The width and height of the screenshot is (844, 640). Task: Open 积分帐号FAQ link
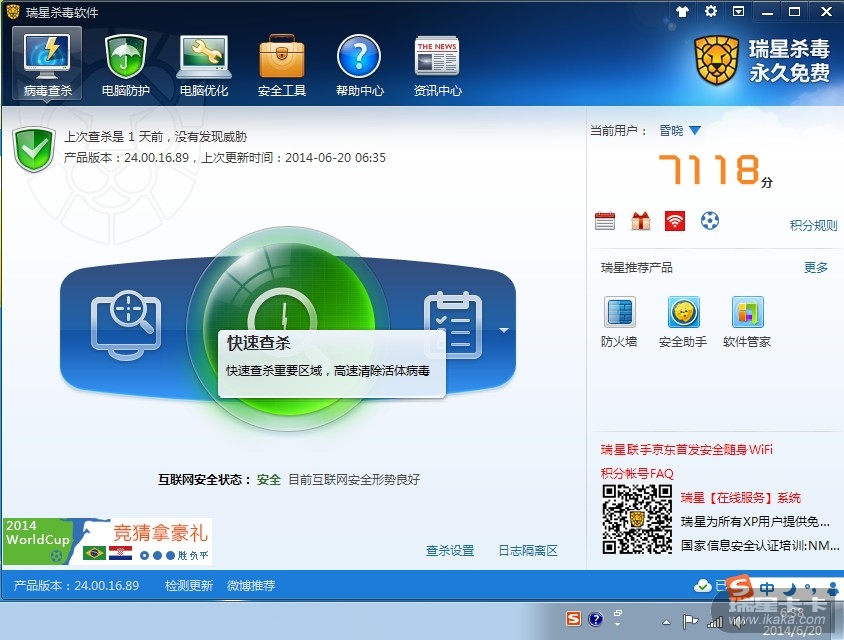click(637, 473)
